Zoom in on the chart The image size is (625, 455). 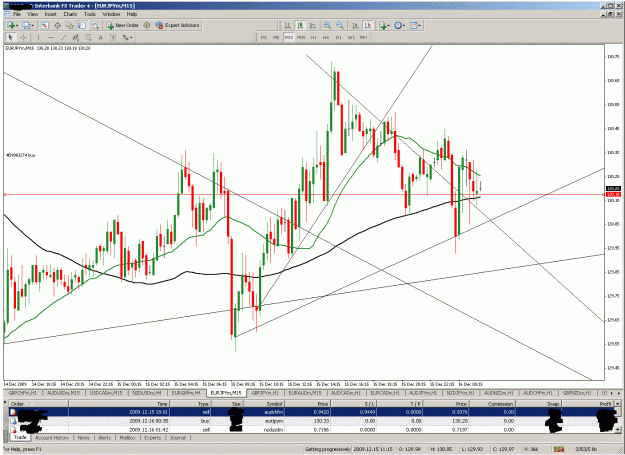pos(327,25)
